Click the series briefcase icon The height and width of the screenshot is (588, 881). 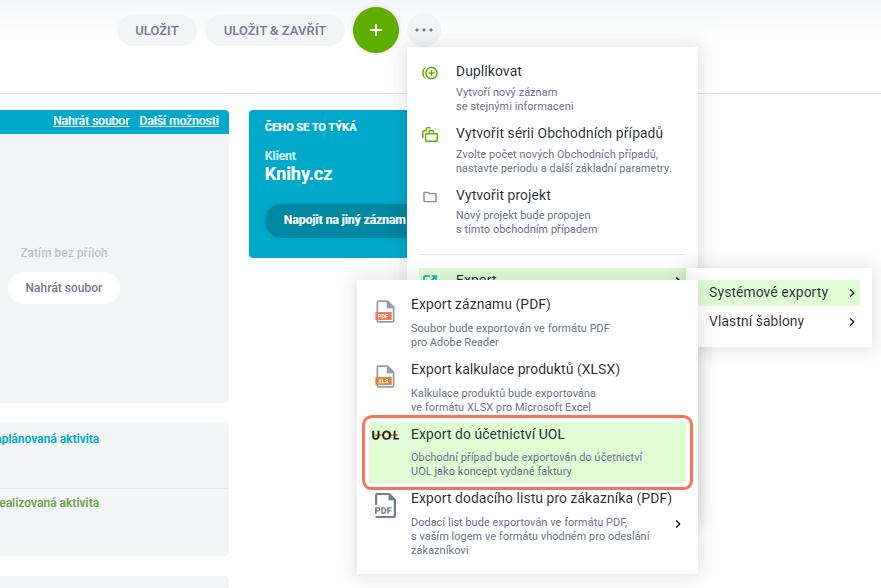pos(430,135)
